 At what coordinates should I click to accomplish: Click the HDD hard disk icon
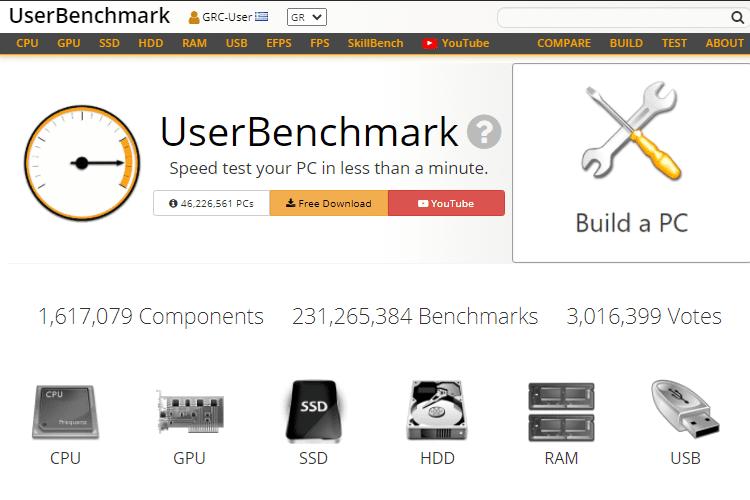[x=437, y=411]
